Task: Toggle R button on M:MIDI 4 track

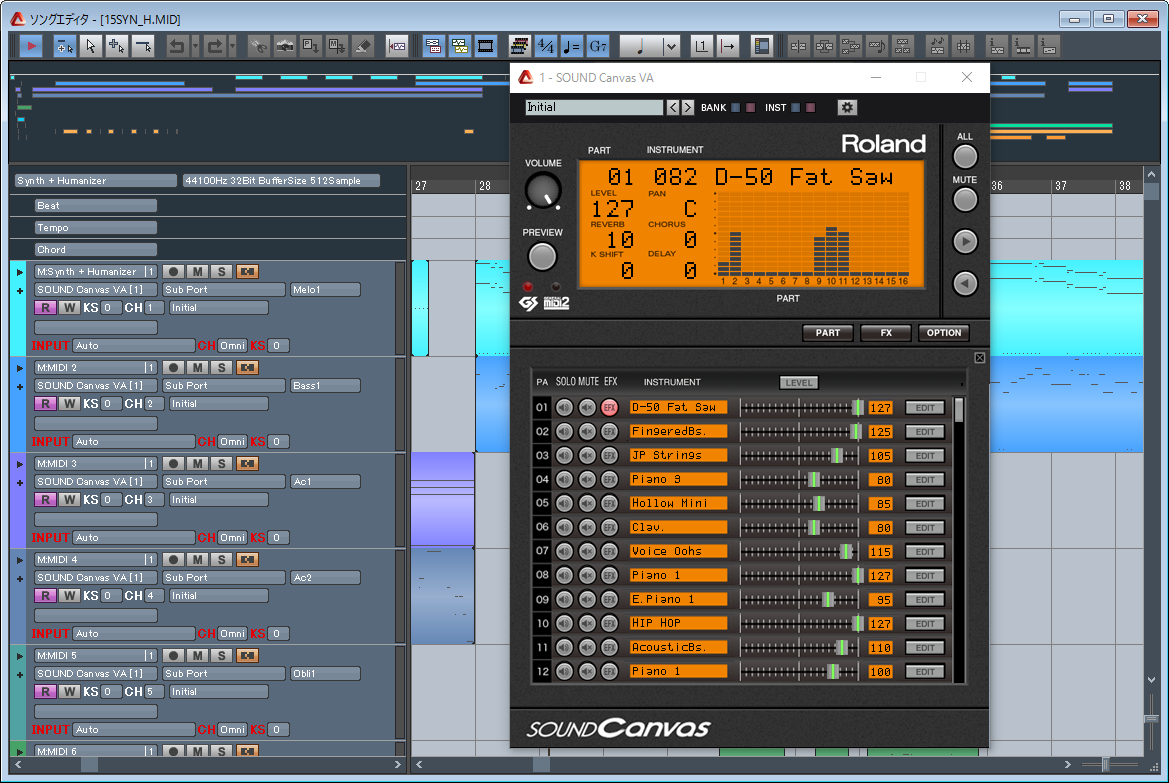Action: pyautogui.click(x=45, y=596)
